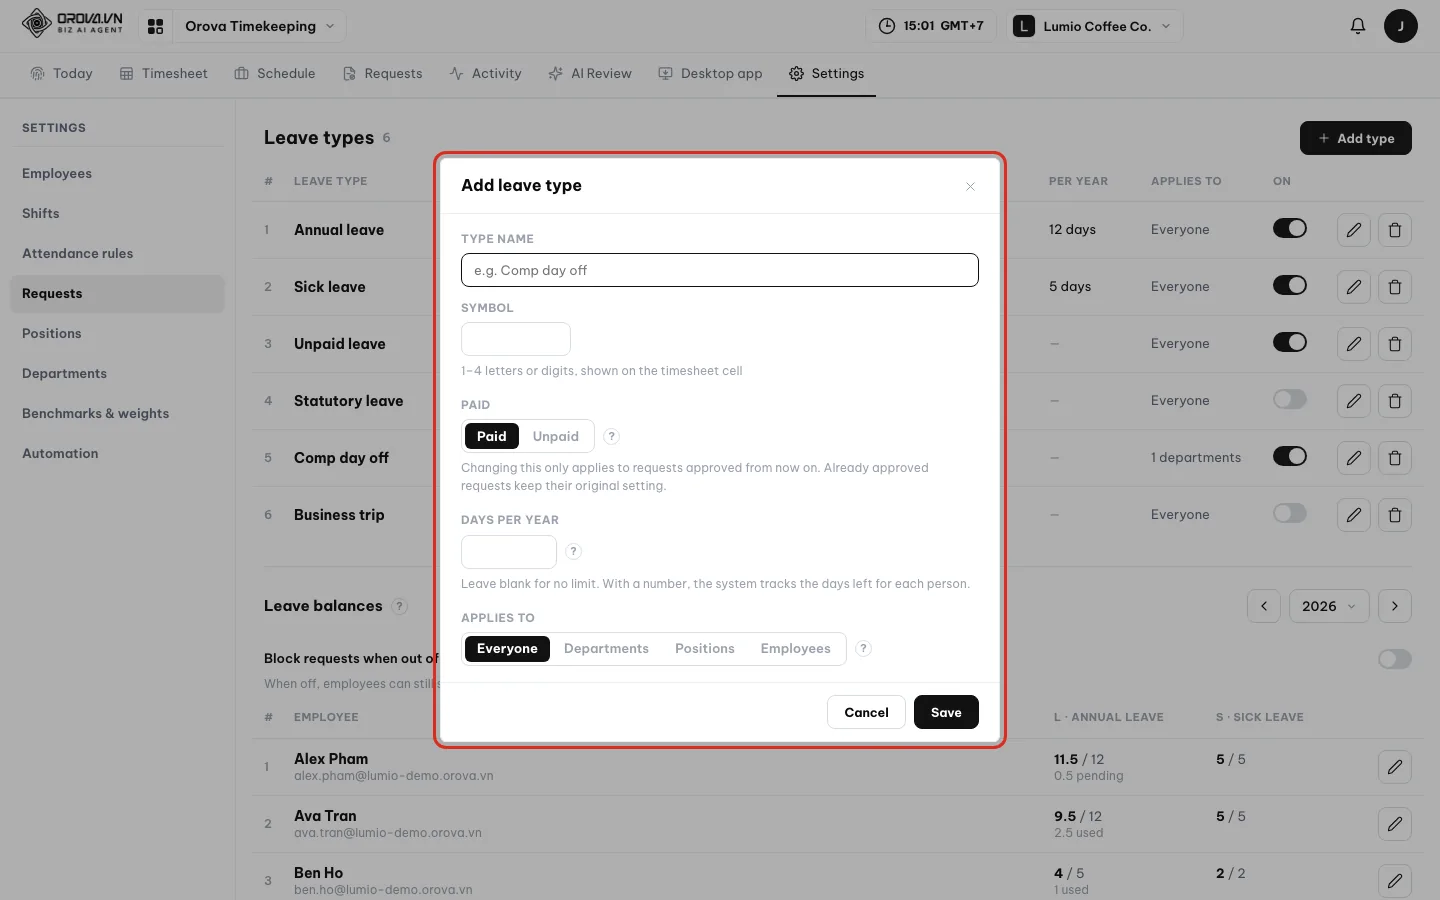Toggle Block requests when out switch
1440x900 pixels.
point(1394,659)
